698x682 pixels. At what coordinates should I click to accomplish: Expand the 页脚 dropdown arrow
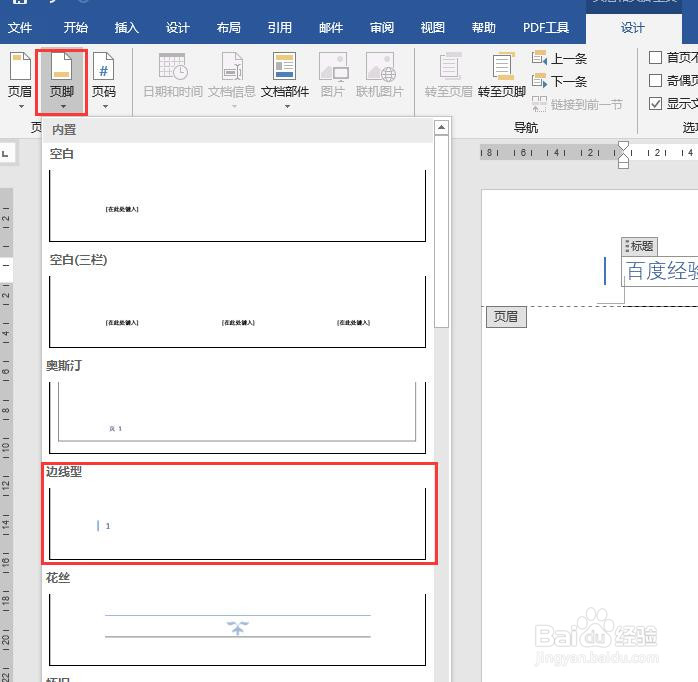63,107
